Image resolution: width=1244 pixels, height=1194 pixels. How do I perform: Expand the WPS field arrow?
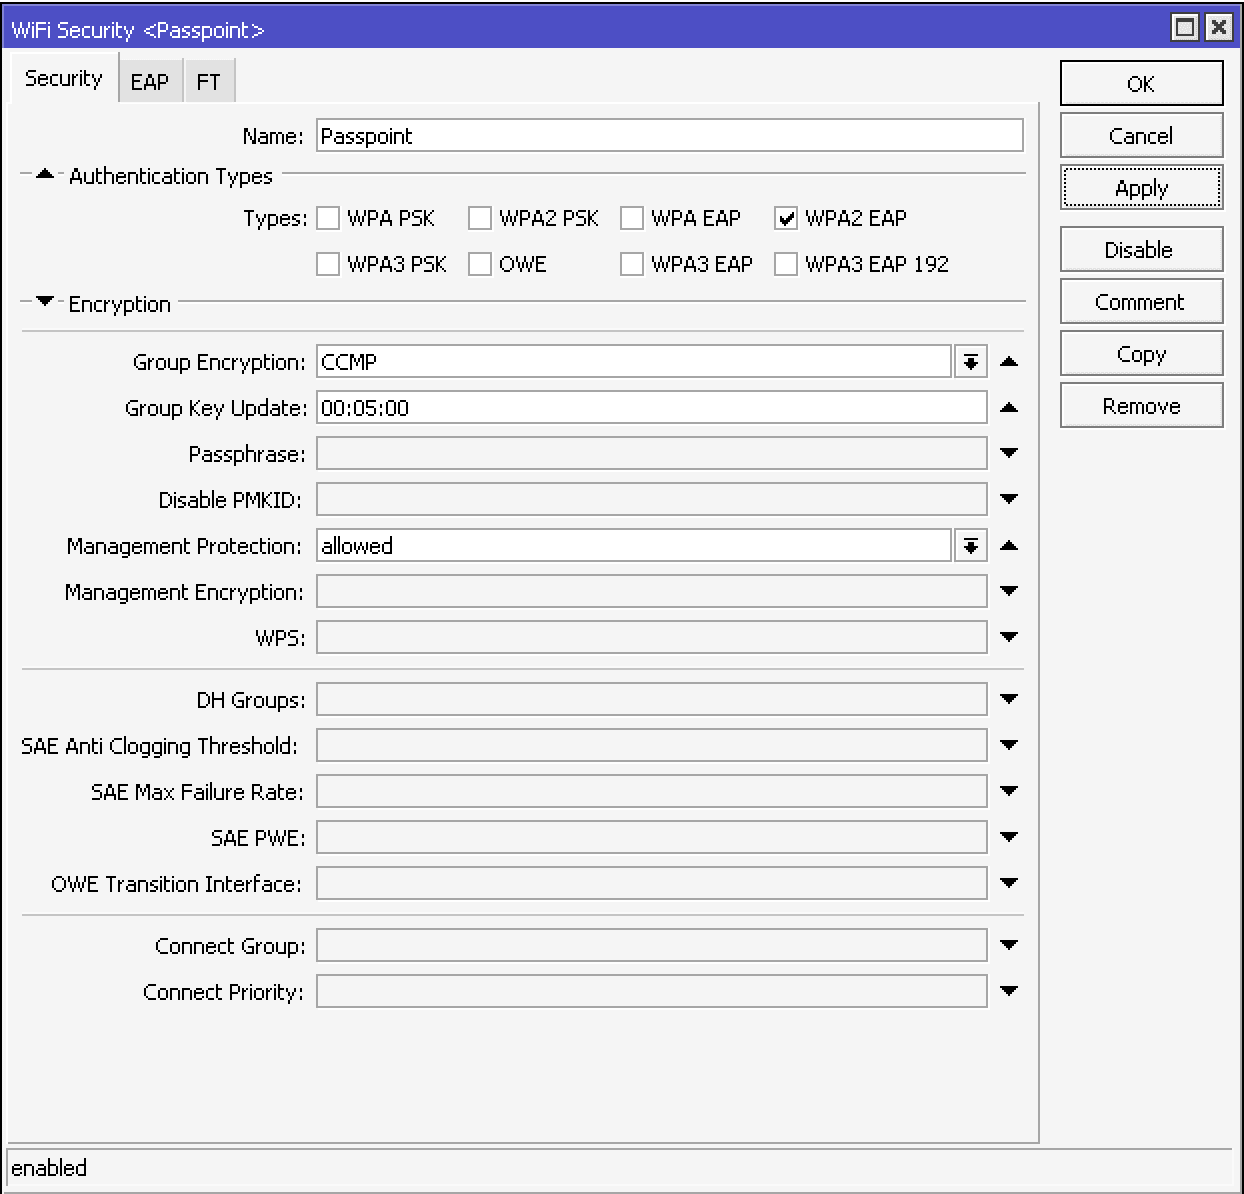coord(1009,638)
